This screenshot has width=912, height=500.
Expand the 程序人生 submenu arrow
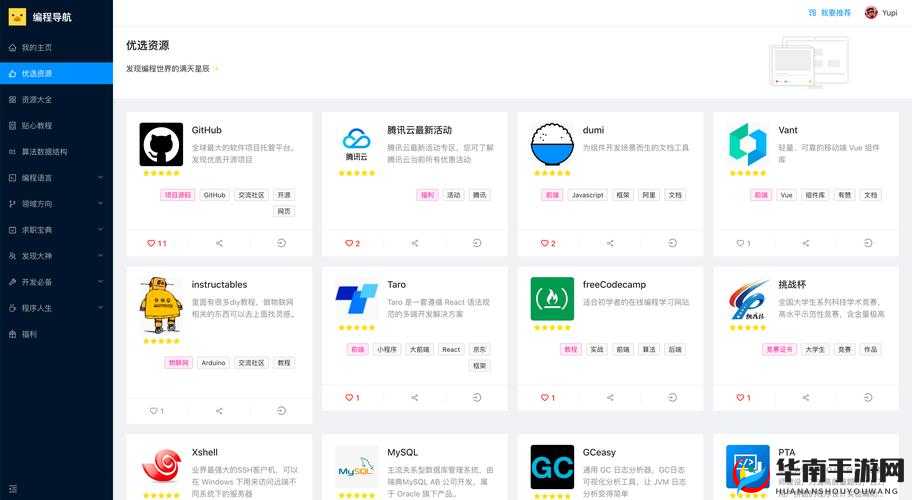coord(100,308)
